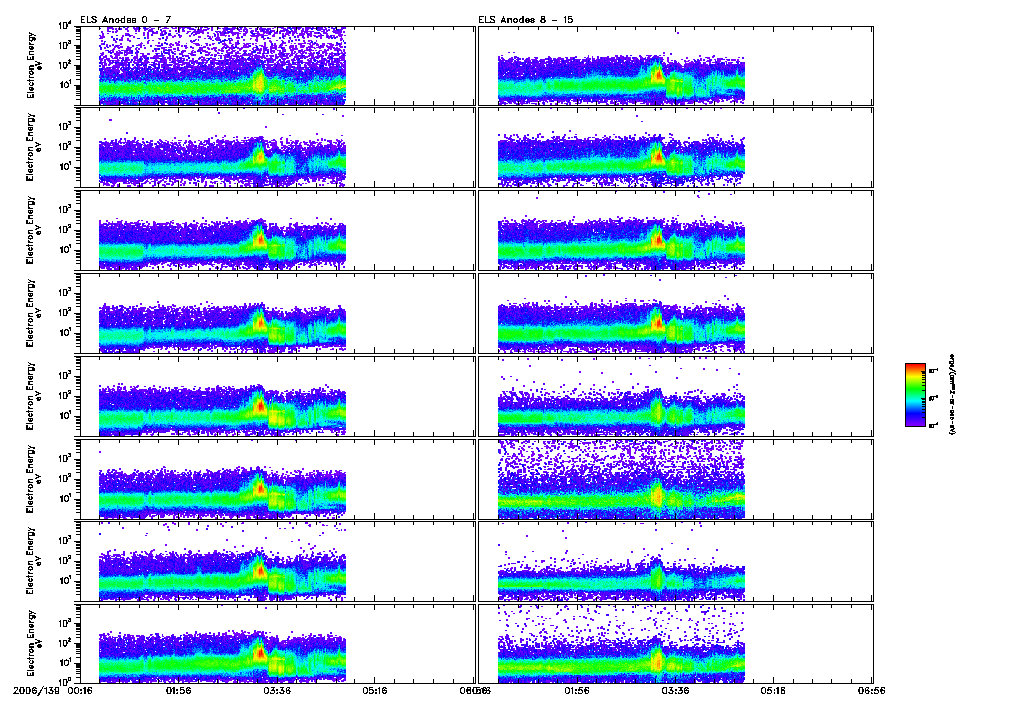Click the 10^4 tick label on the top panel's energy axis
Viewport: 1024px width, 708px height.
point(65,26)
